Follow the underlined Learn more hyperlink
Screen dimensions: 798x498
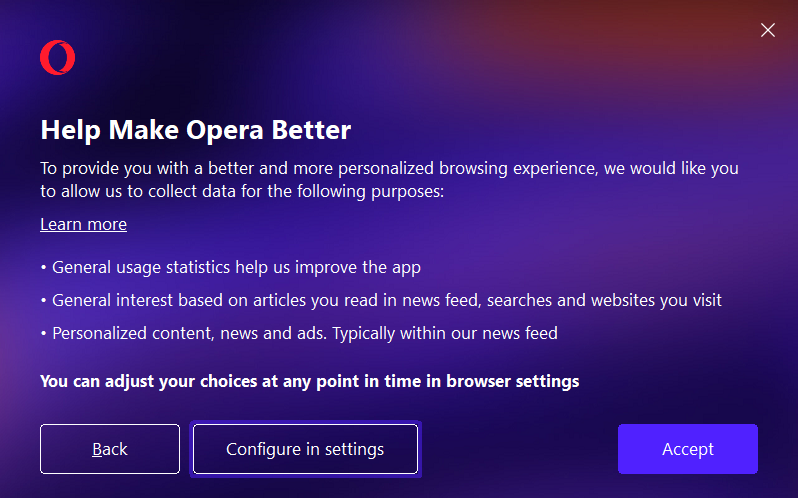pos(83,224)
